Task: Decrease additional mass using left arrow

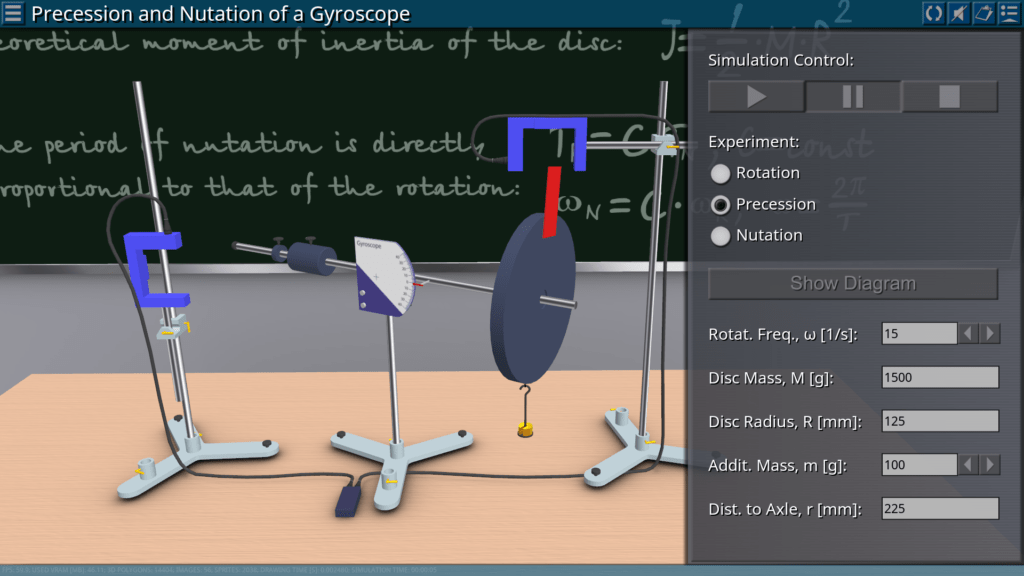Action: click(969, 465)
